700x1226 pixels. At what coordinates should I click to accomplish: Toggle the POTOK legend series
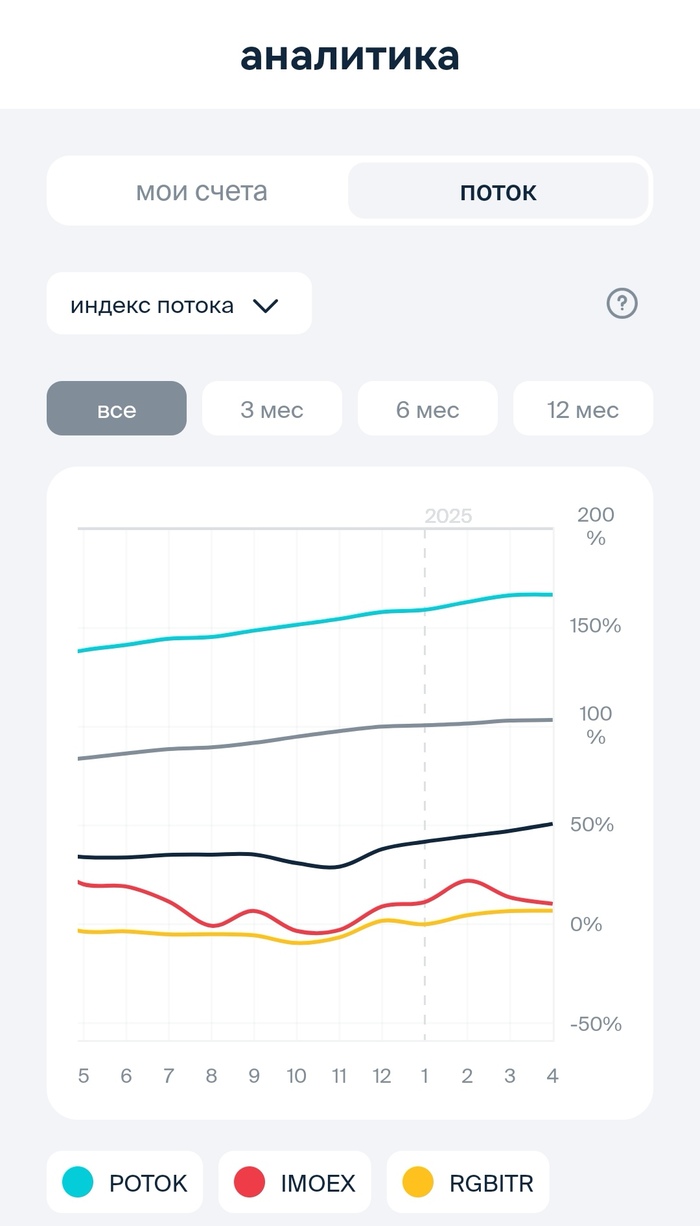click(x=125, y=1183)
